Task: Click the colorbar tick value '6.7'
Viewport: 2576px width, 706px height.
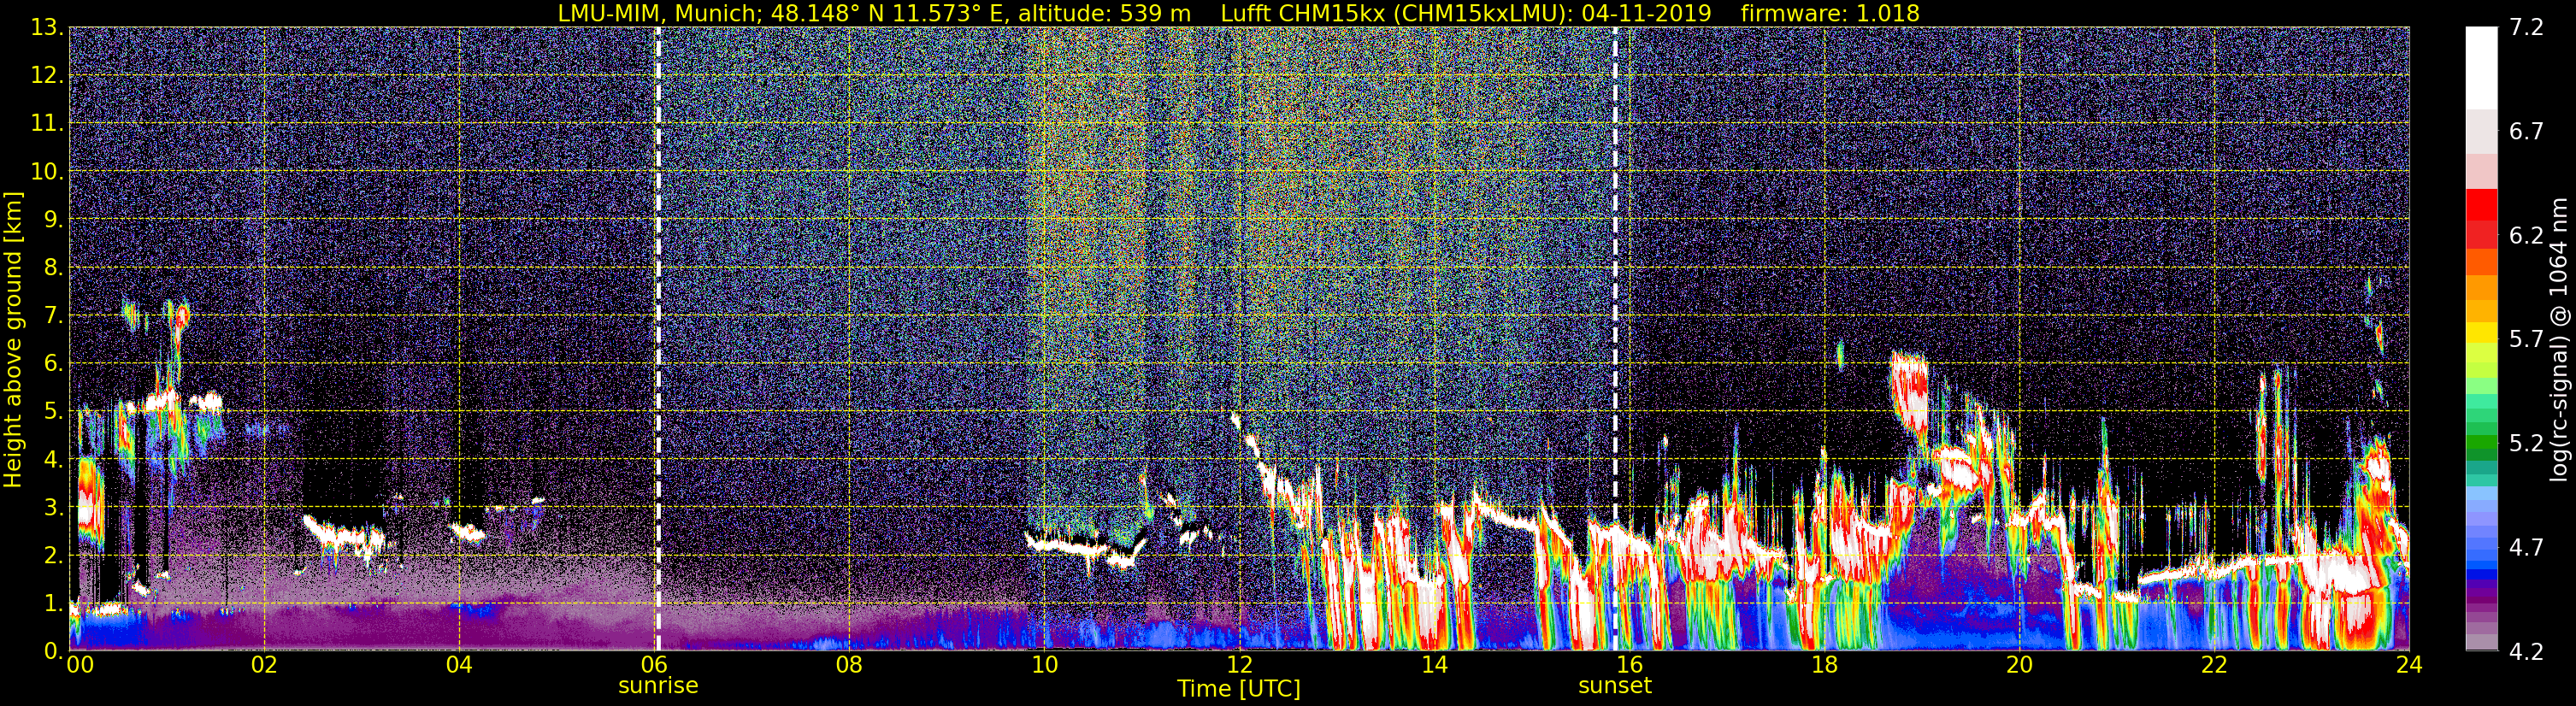Action: coord(2526,132)
